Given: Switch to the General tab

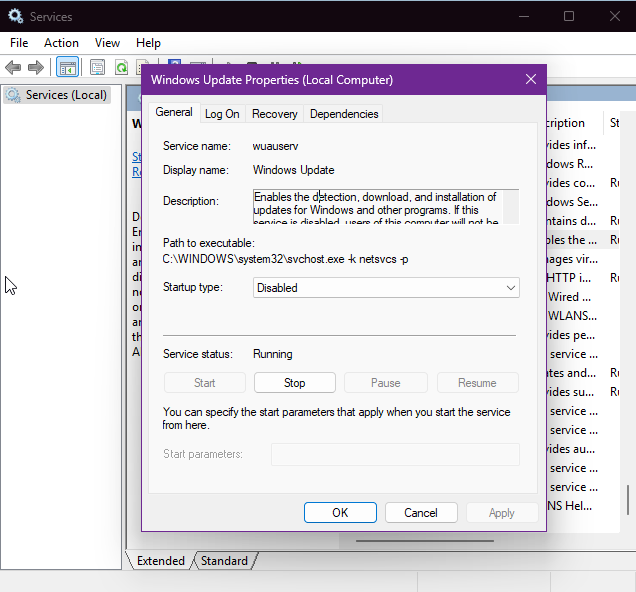Looking at the screenshot, I should 174,112.
